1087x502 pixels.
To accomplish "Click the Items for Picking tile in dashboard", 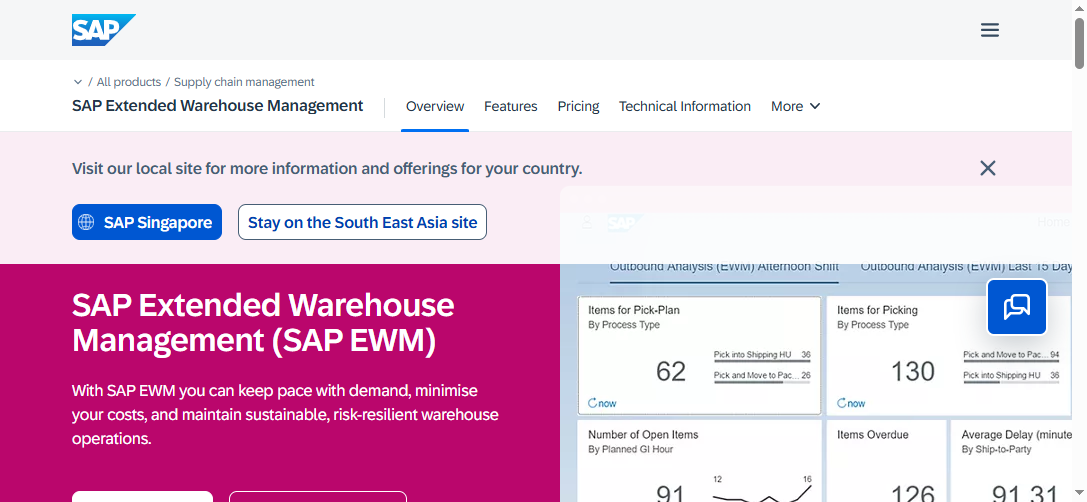I will tap(949, 356).
